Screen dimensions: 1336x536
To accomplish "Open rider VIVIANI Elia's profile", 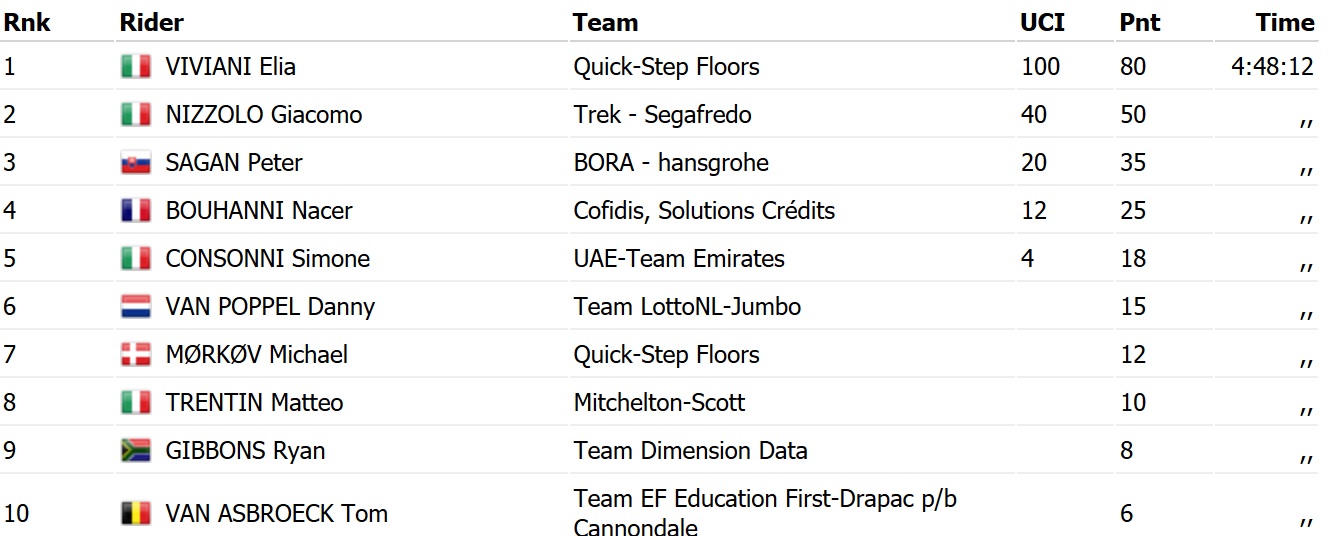I will click(230, 67).
